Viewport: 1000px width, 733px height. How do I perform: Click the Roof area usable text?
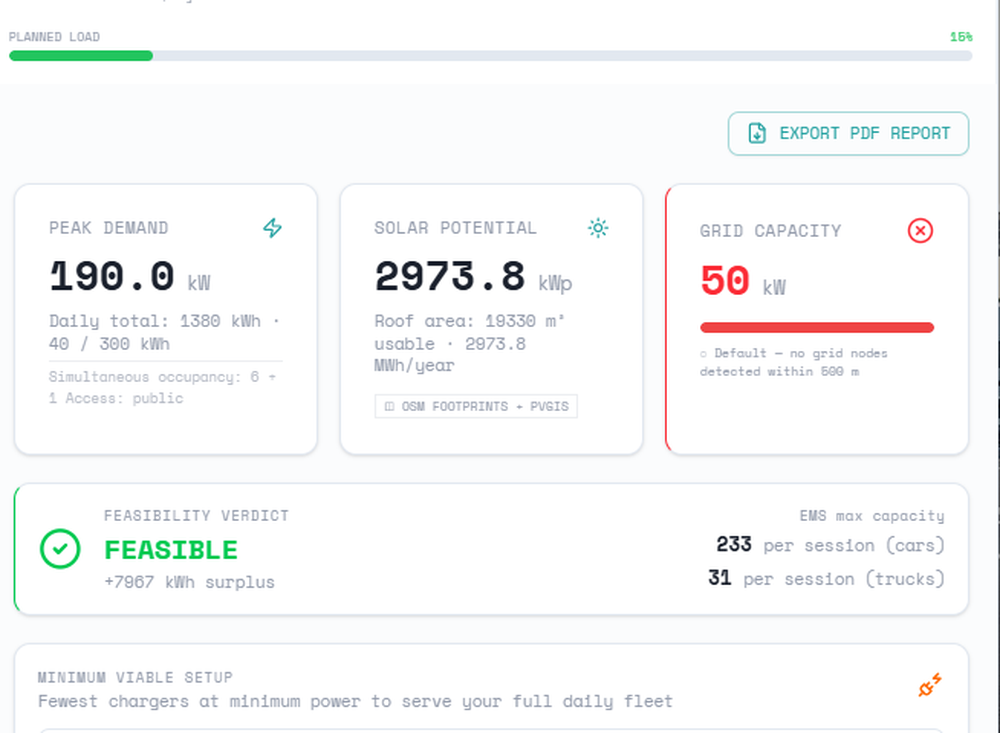[469, 343]
